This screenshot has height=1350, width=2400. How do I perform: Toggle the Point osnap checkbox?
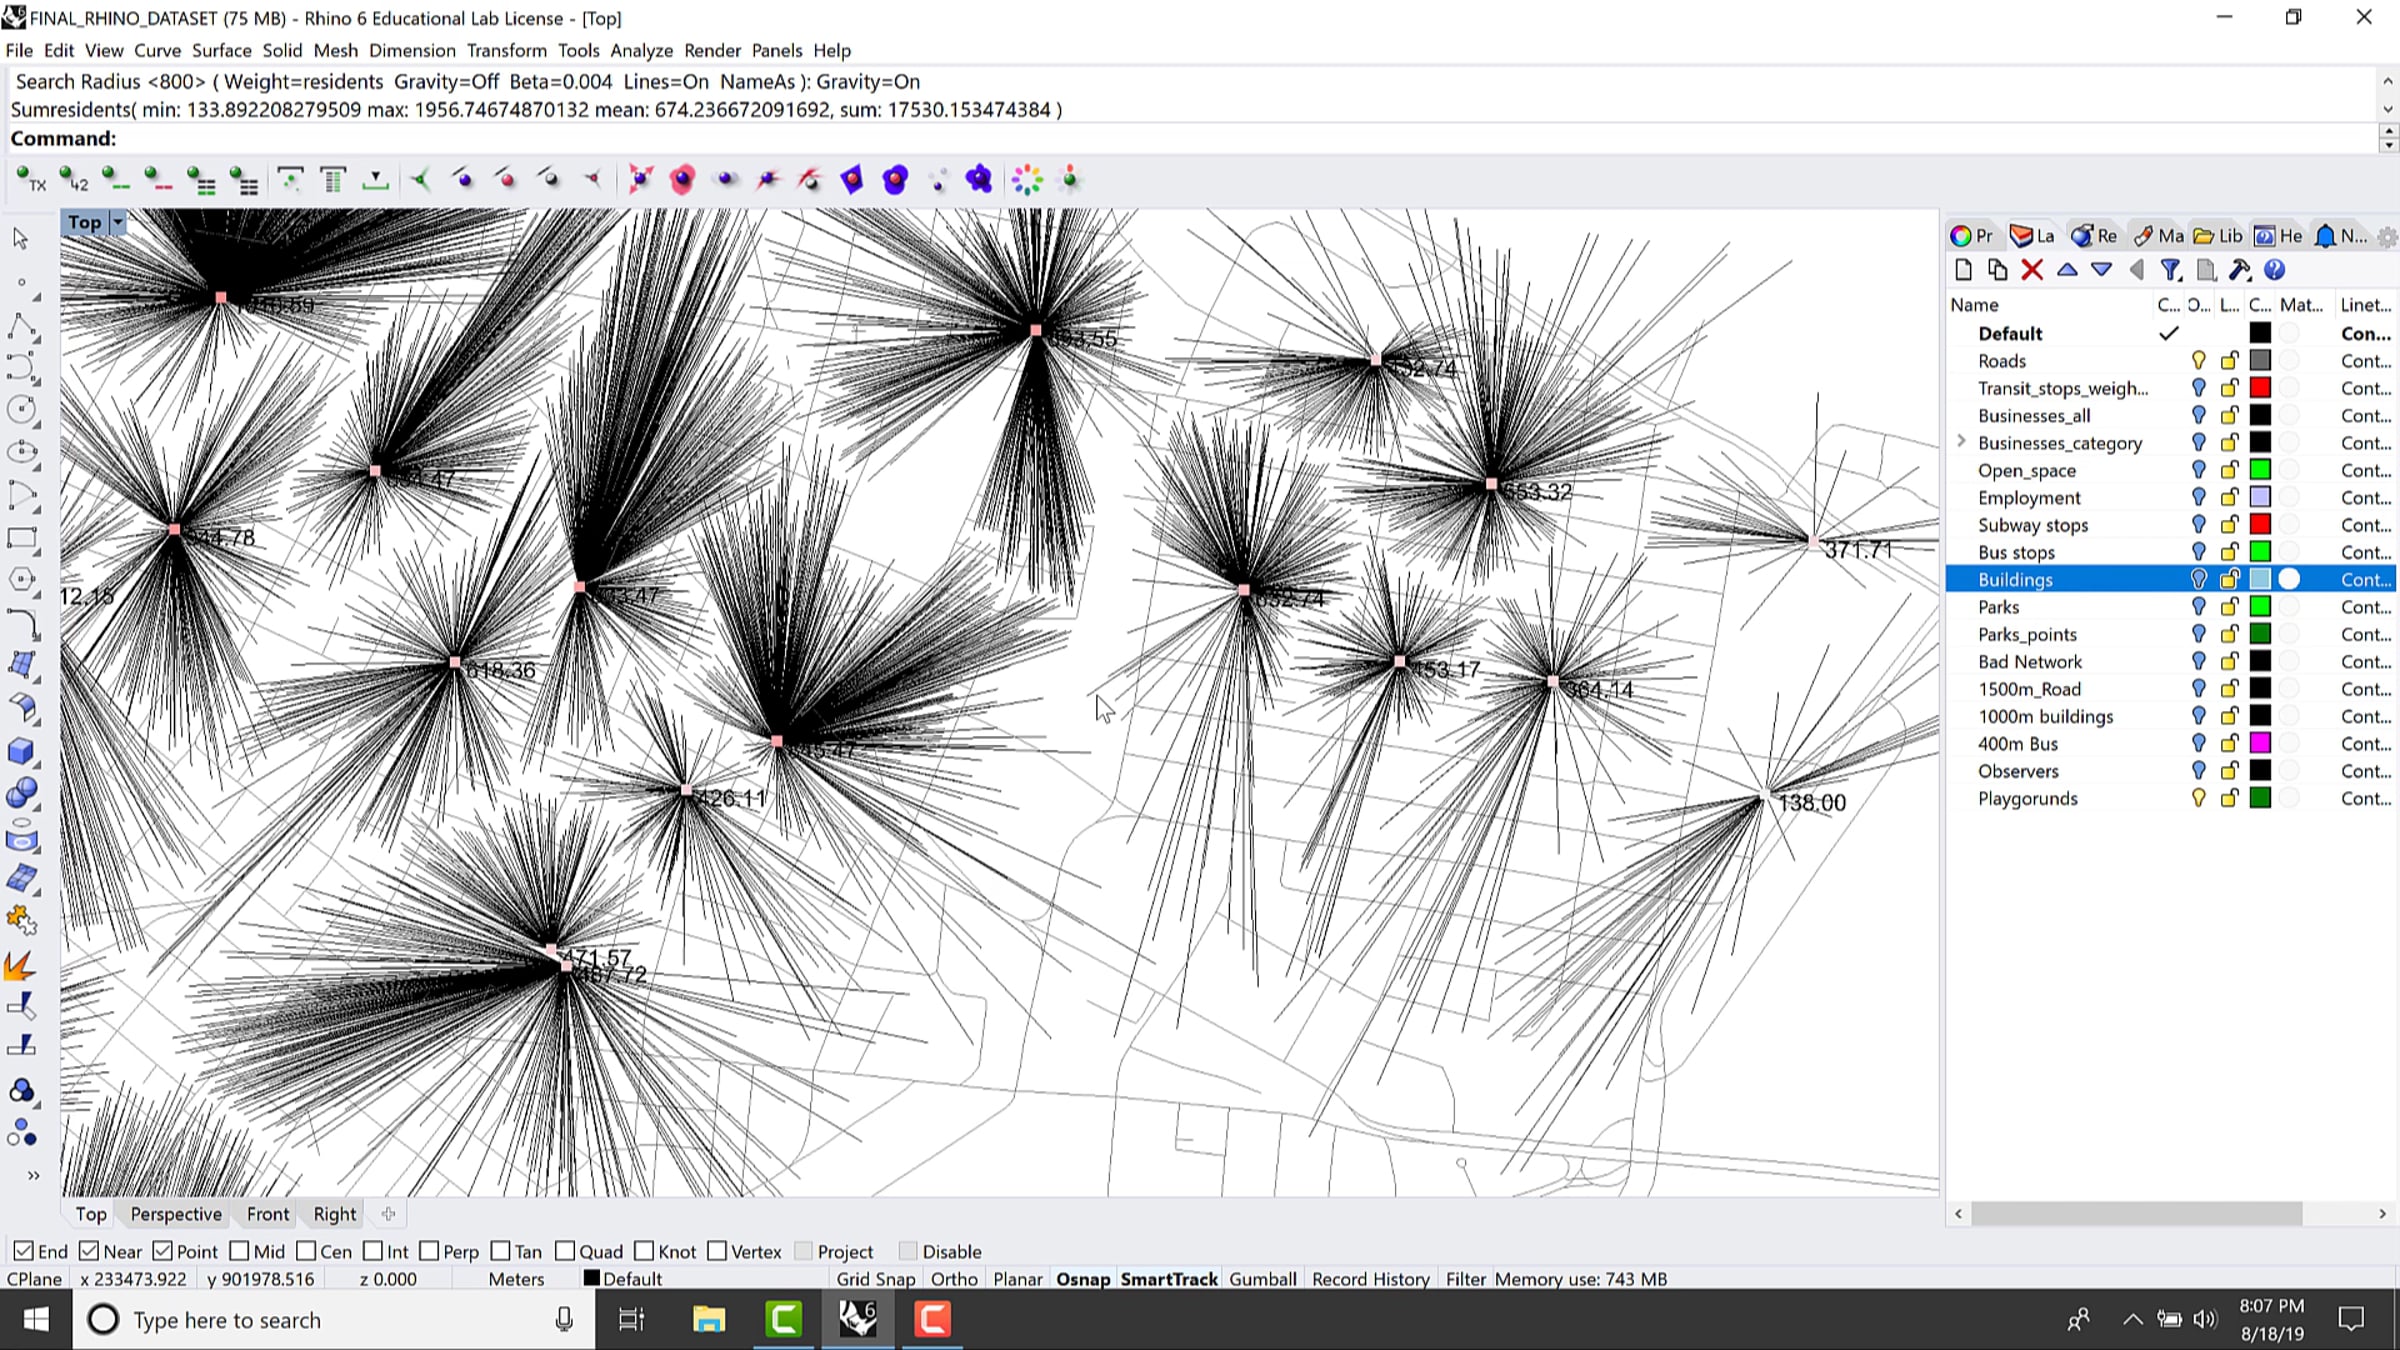[x=162, y=1251]
